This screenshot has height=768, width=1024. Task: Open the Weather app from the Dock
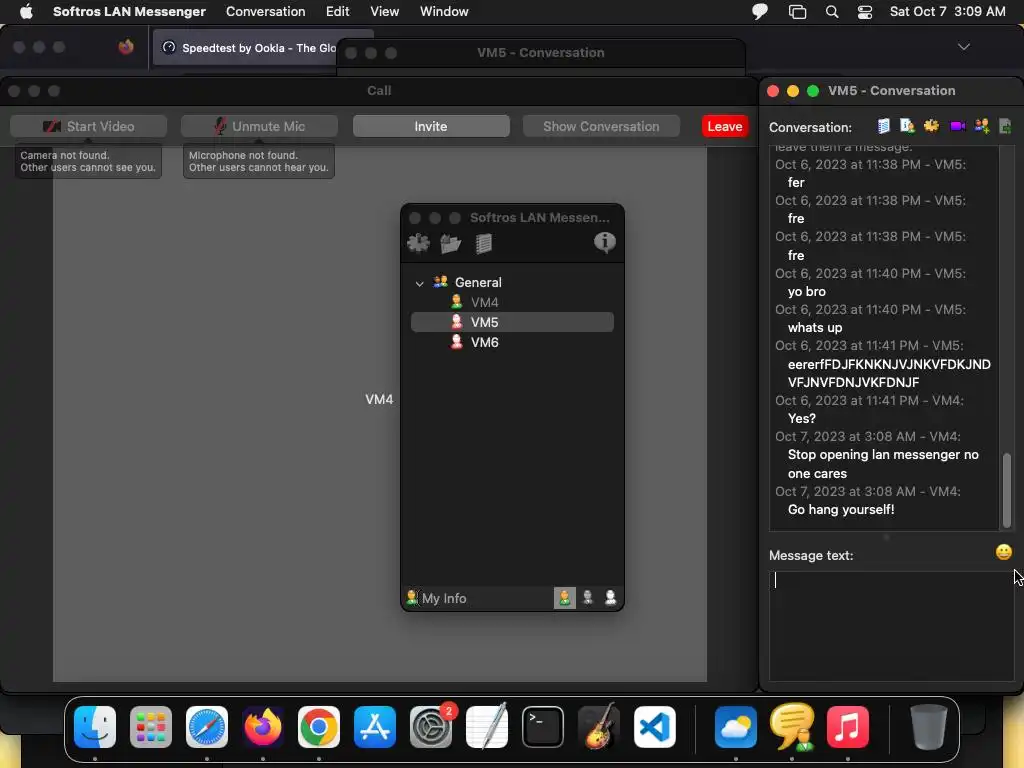click(735, 727)
